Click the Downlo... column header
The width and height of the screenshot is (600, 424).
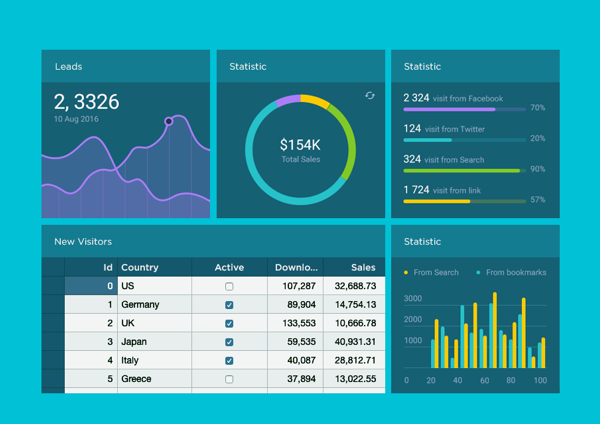[x=296, y=267]
